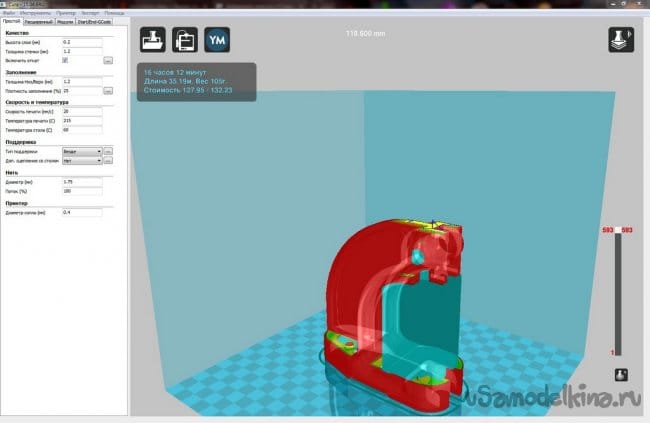Toggle the retraction checkbox under Quality
Screen dimensions: 650x423
(66, 60)
